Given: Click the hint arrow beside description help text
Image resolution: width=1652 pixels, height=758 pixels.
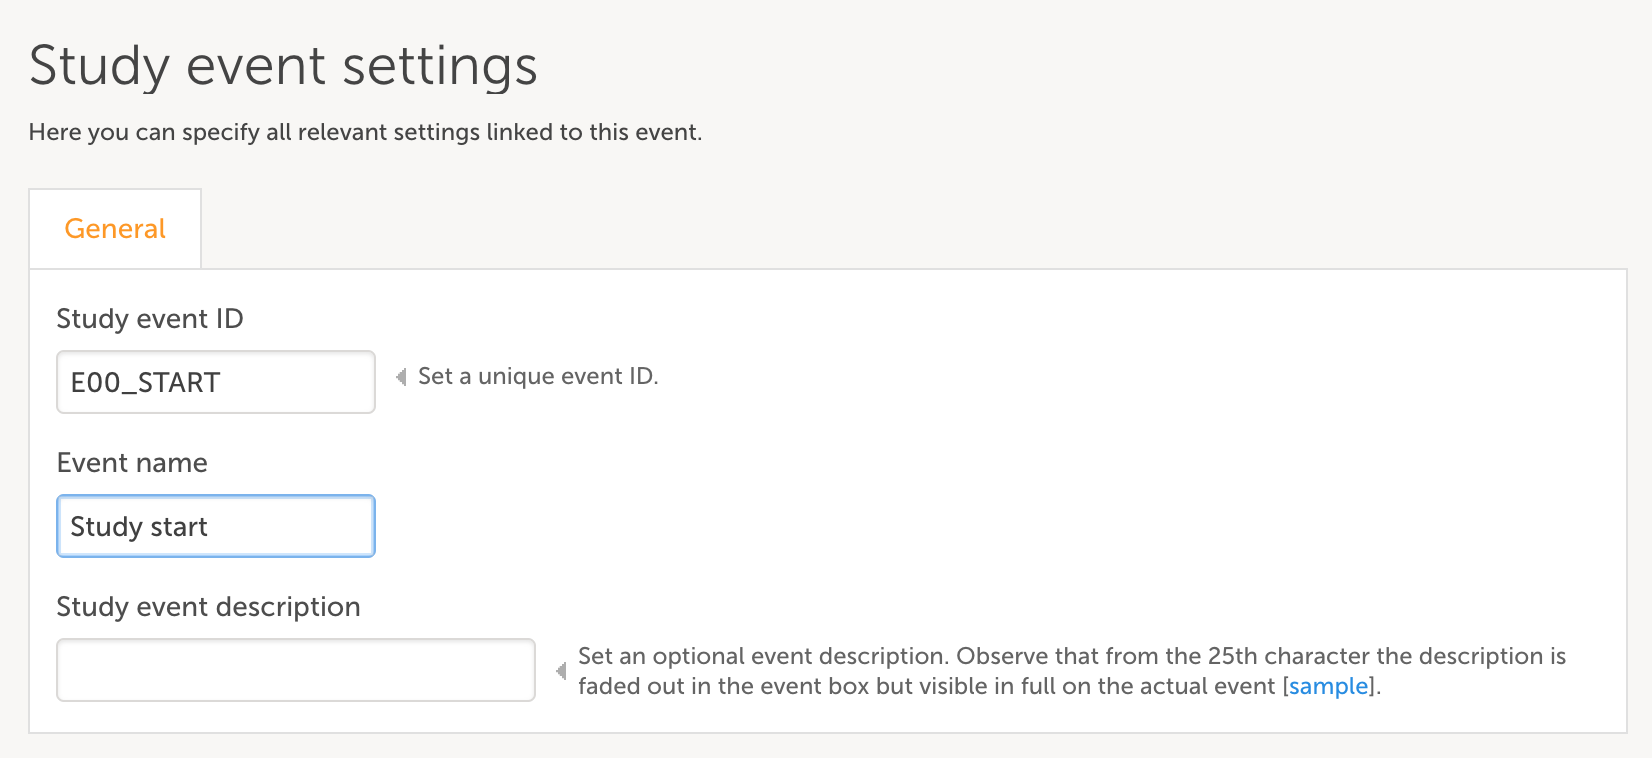Looking at the screenshot, I should coord(561,671).
